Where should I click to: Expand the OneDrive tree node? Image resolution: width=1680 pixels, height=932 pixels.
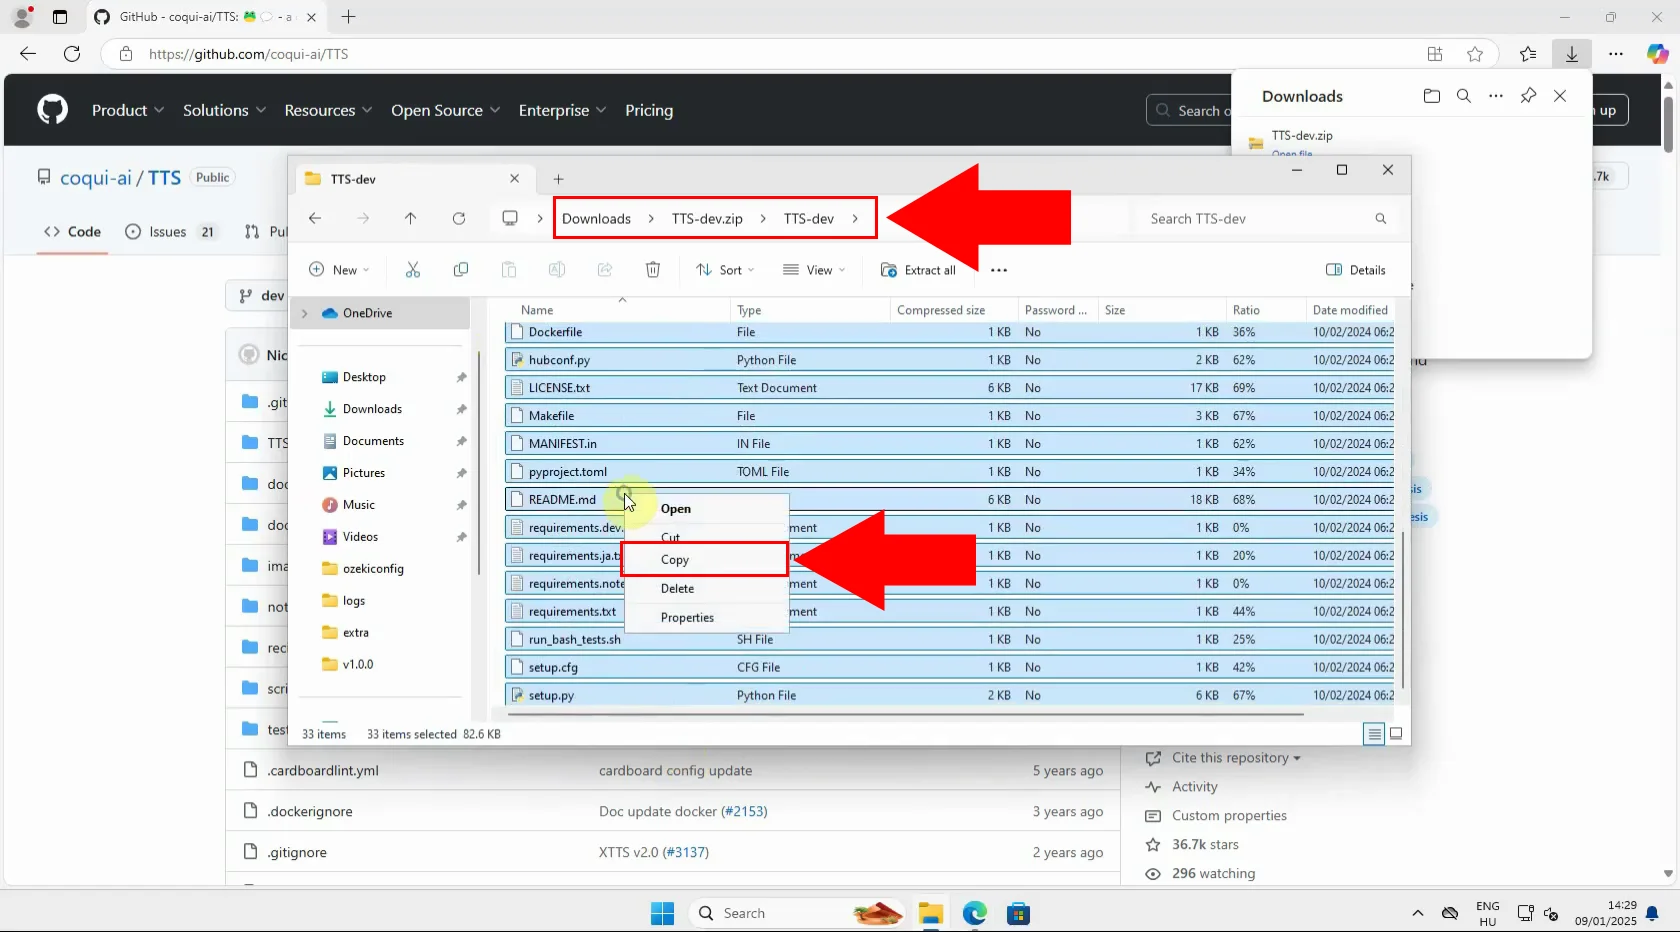(x=305, y=313)
